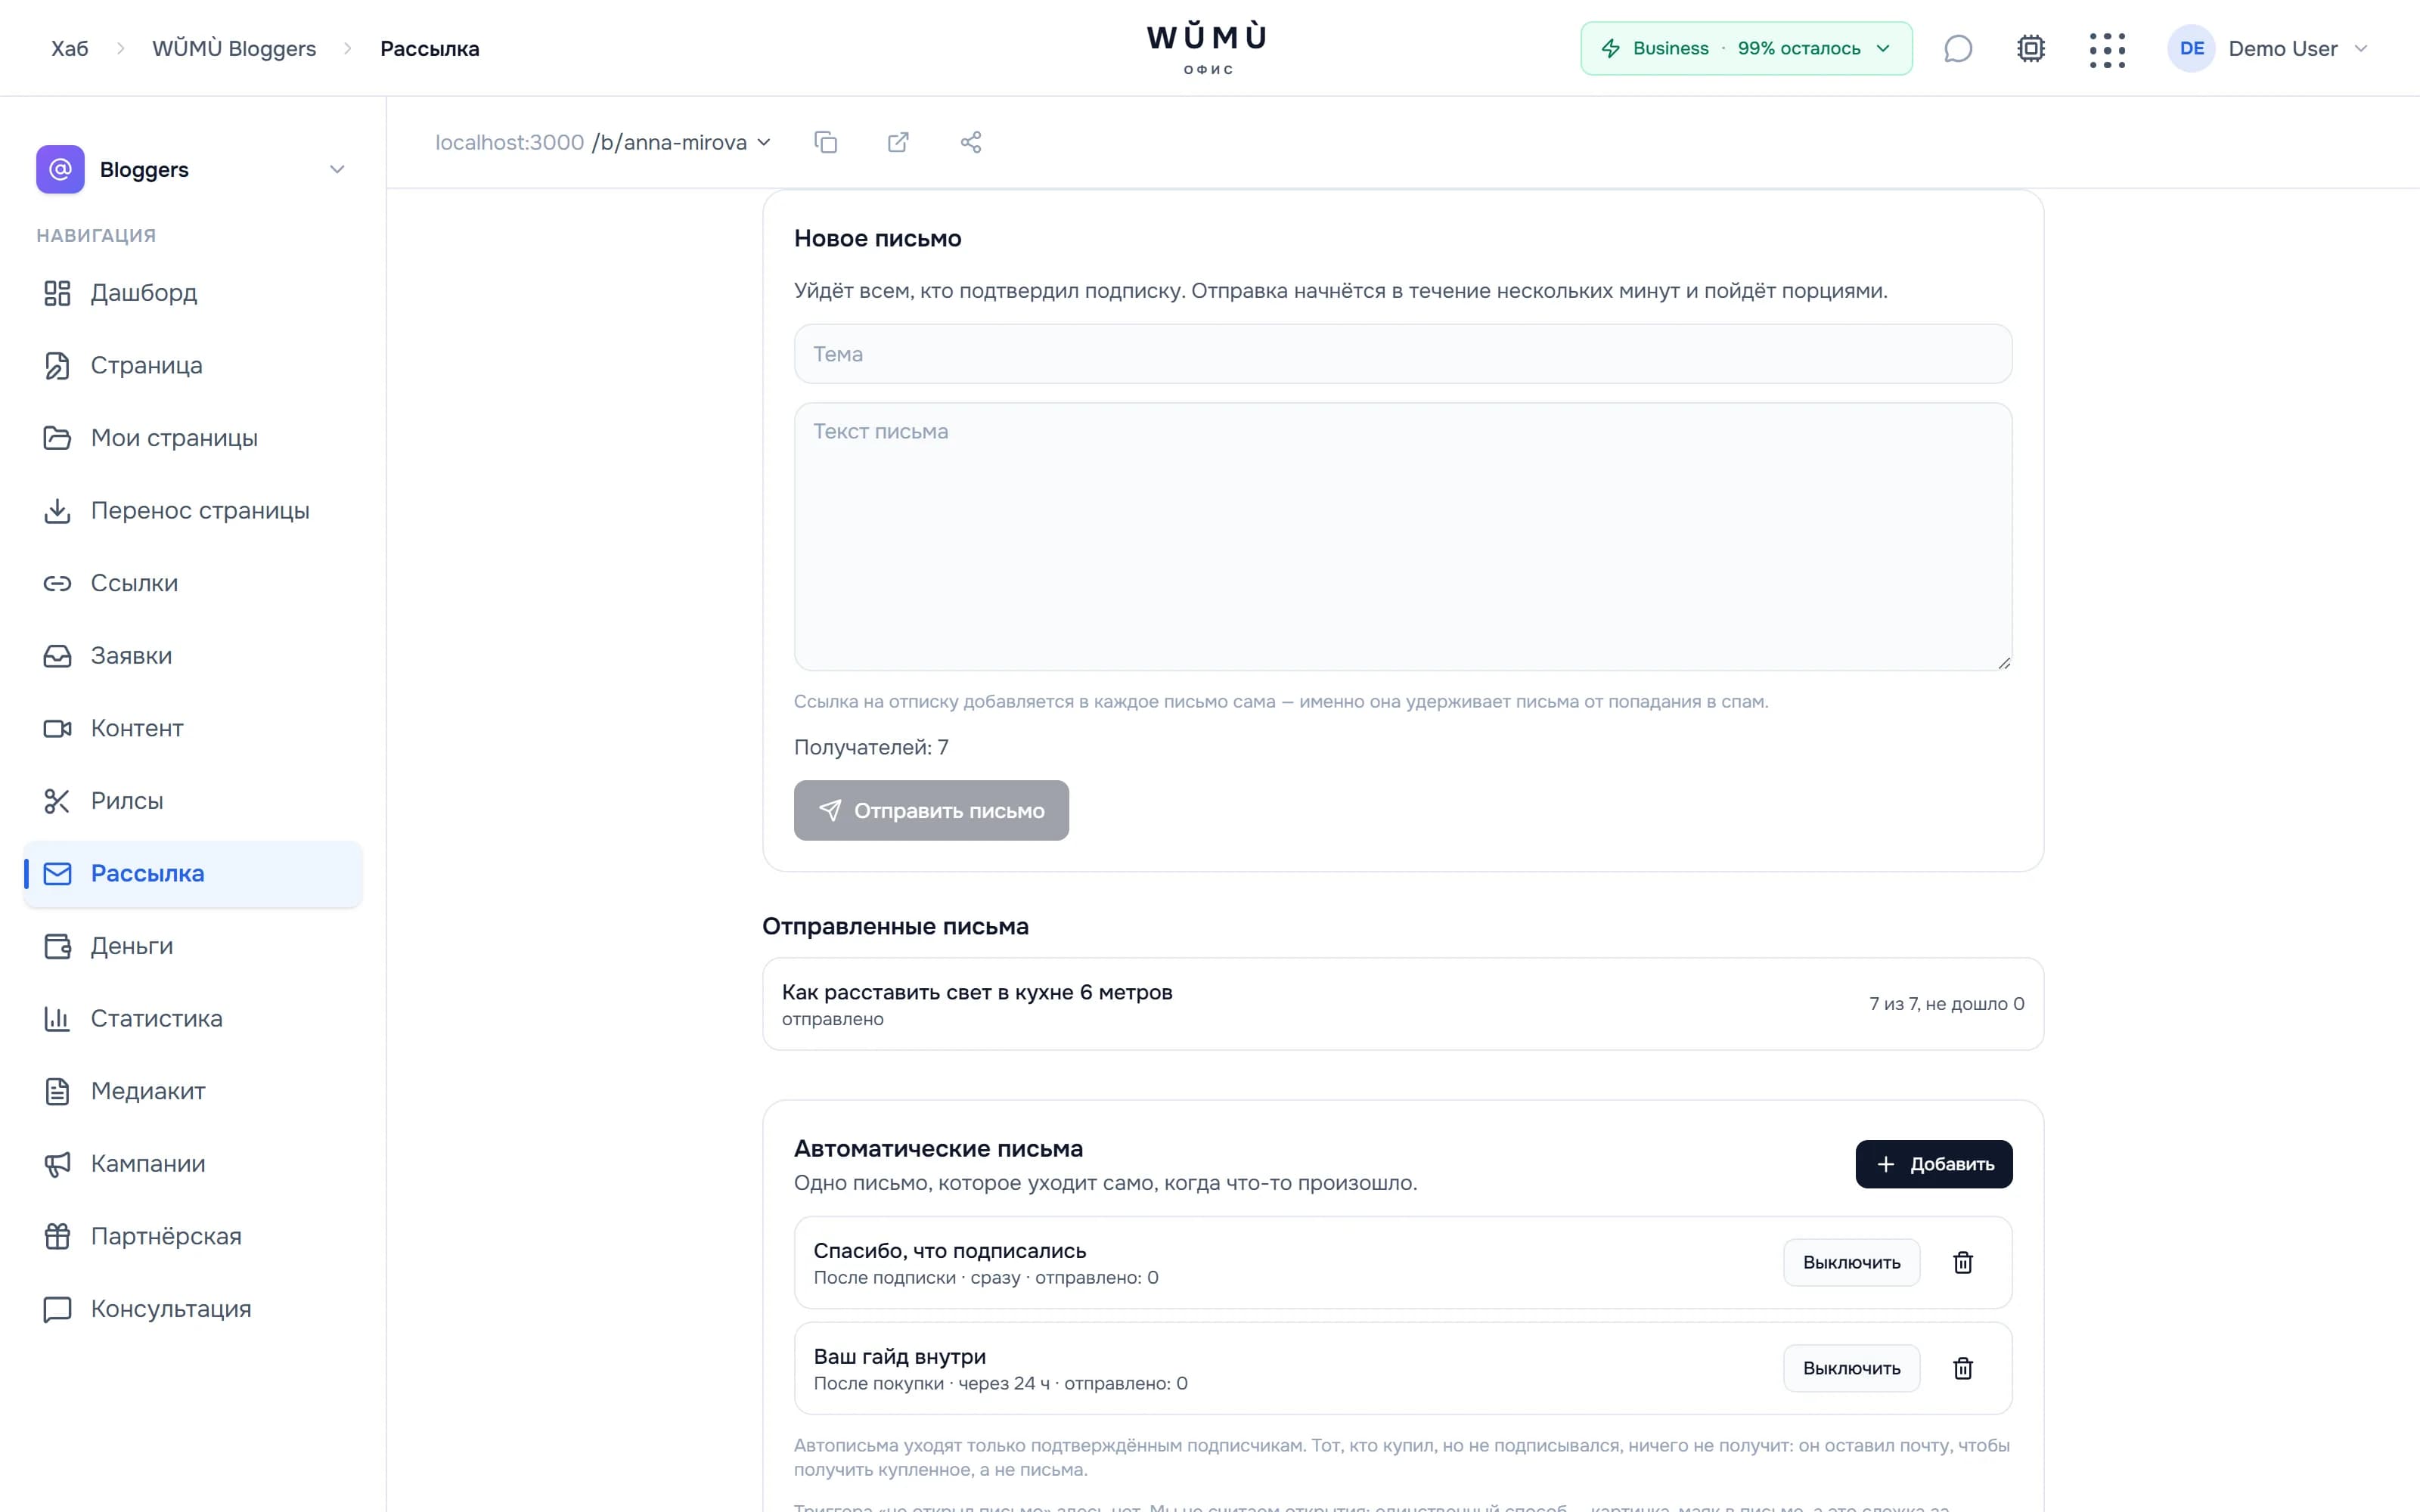The image size is (2420, 1512).
Task: Open the chat bubble icon in header
Action: tap(1958, 48)
